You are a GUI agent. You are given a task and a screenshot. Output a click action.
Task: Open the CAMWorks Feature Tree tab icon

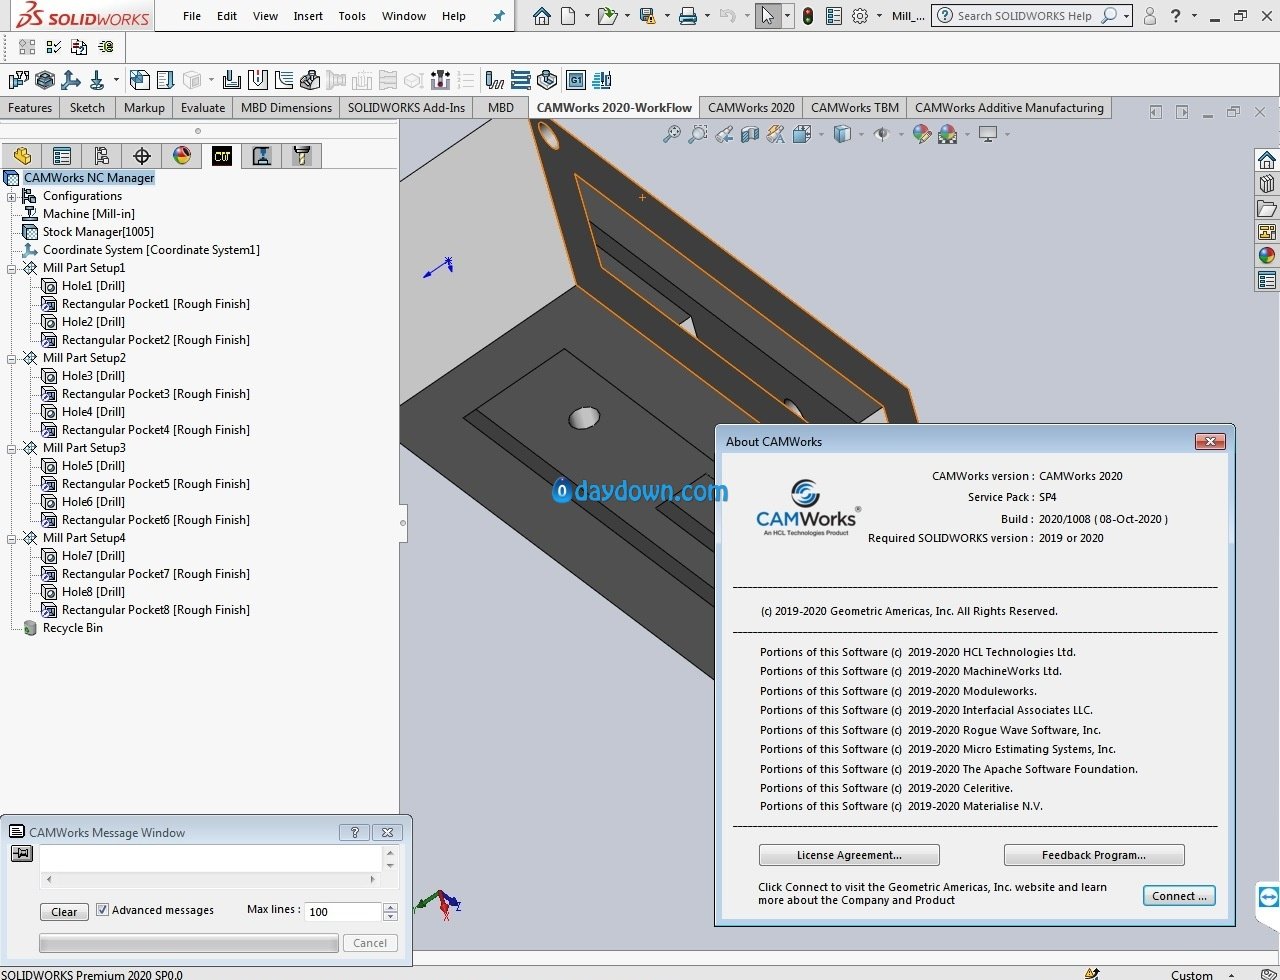(222, 156)
